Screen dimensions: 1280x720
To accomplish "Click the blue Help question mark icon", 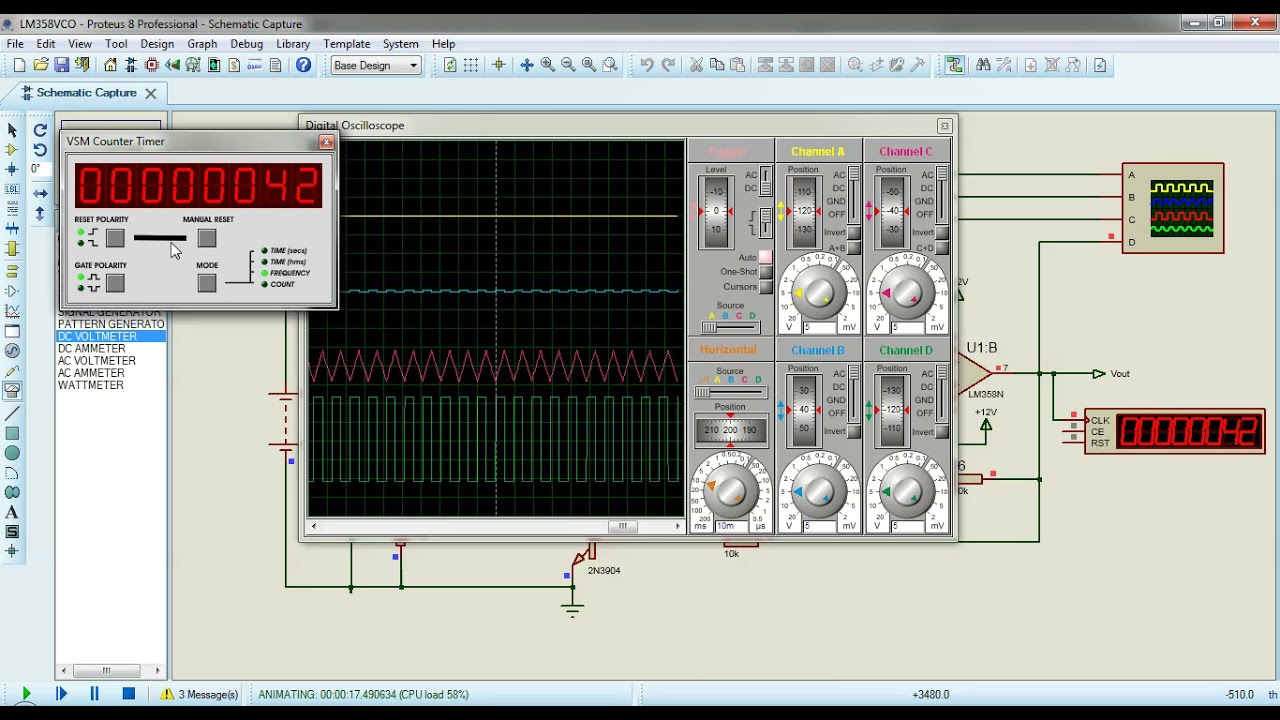I will [303, 65].
